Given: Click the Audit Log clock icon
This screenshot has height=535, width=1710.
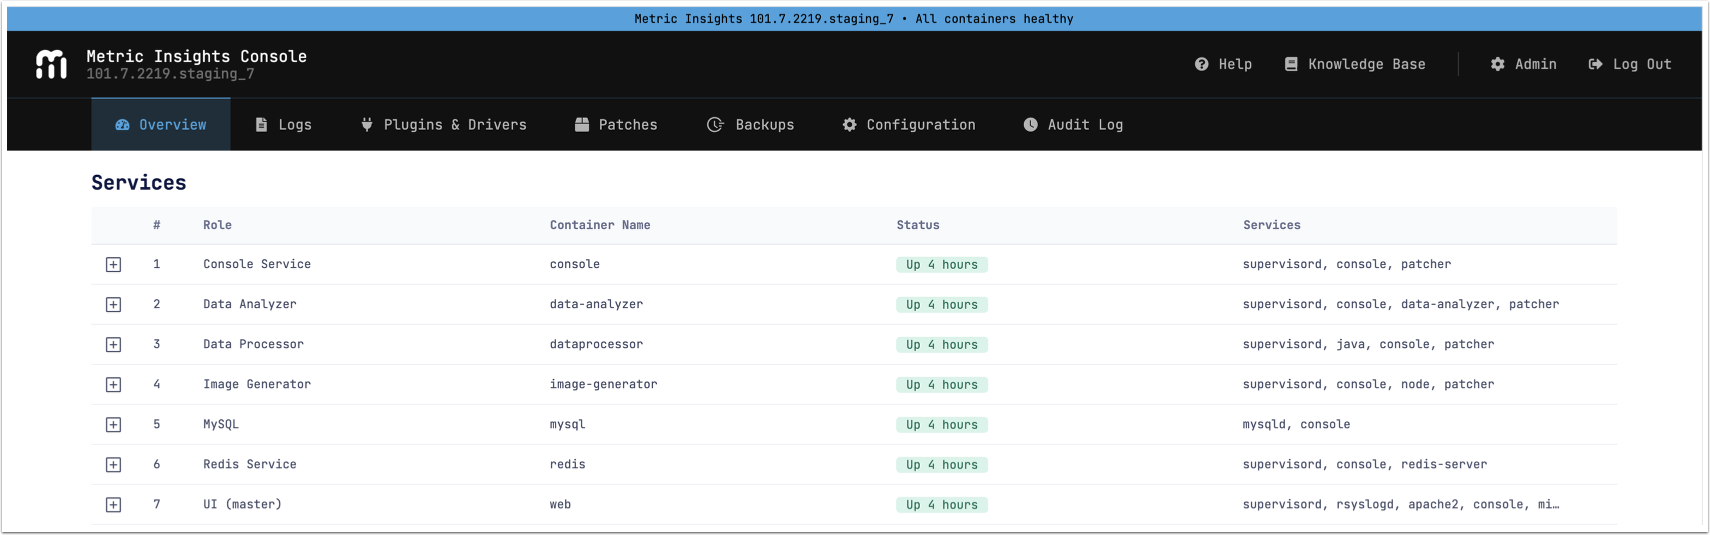Looking at the screenshot, I should coord(1030,125).
